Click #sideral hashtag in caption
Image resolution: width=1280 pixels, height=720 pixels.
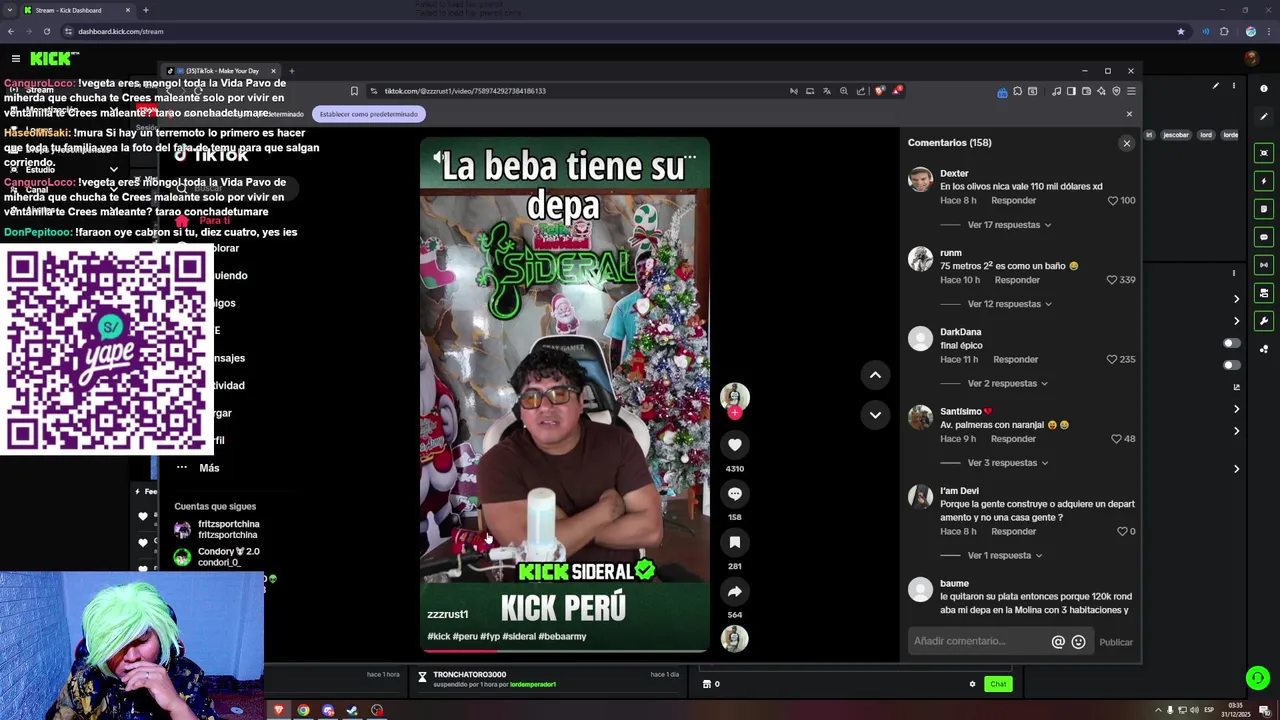[519, 636]
